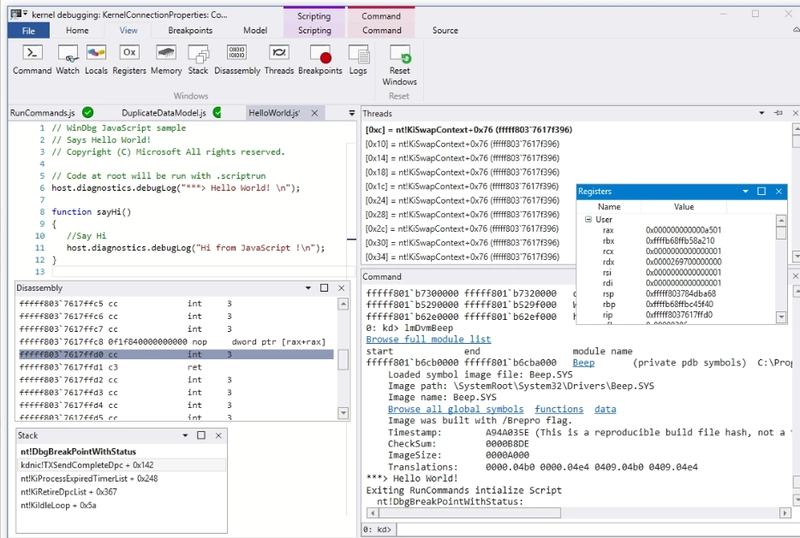Image resolution: width=800 pixels, height=538 pixels.
Task: Select the rax register value
Action: coord(683,230)
